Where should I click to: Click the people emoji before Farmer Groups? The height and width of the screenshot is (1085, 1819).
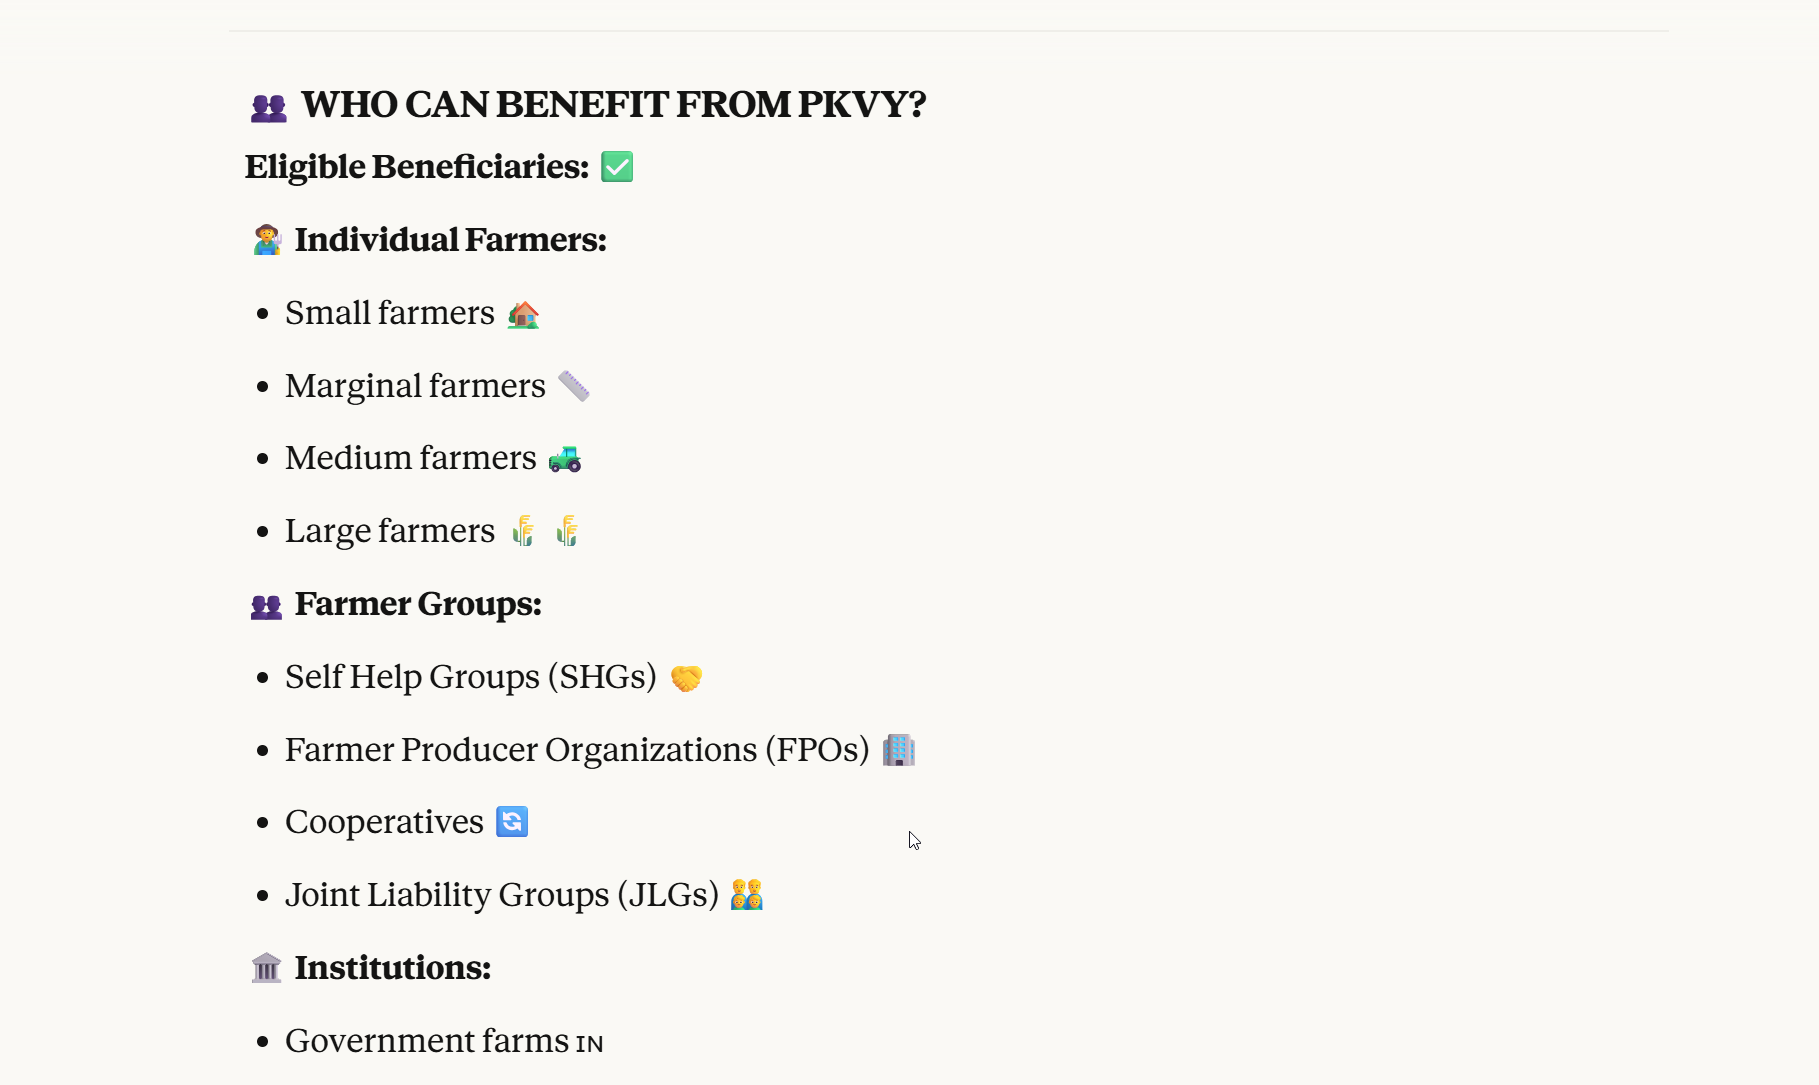pos(266,606)
